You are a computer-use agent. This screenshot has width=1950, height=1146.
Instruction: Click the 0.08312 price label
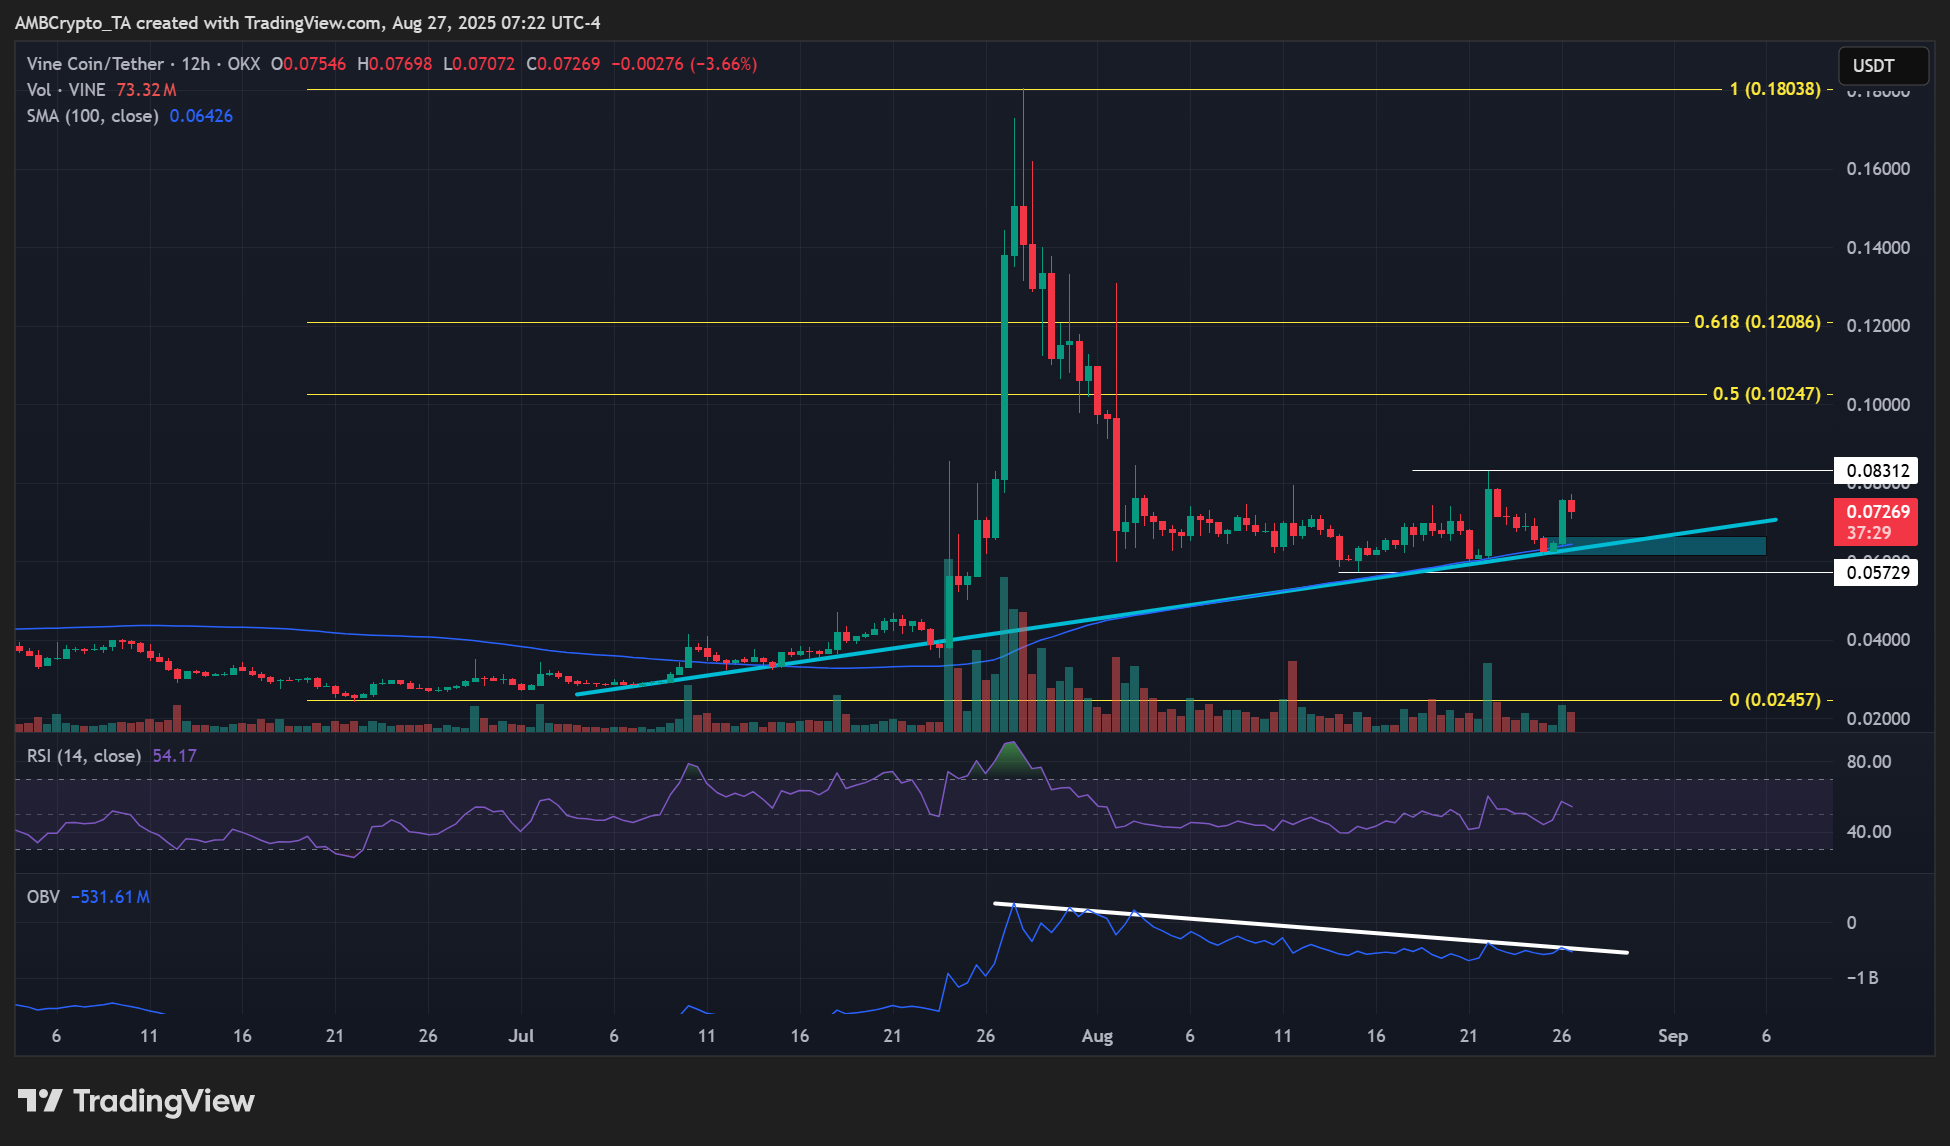pos(1877,470)
